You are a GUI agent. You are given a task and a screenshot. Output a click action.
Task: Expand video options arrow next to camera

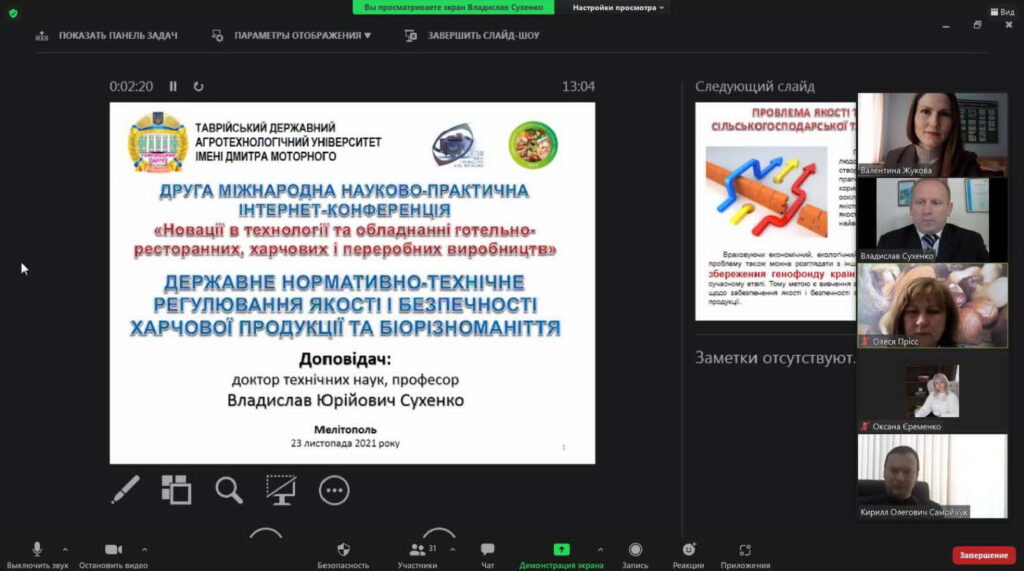144,549
